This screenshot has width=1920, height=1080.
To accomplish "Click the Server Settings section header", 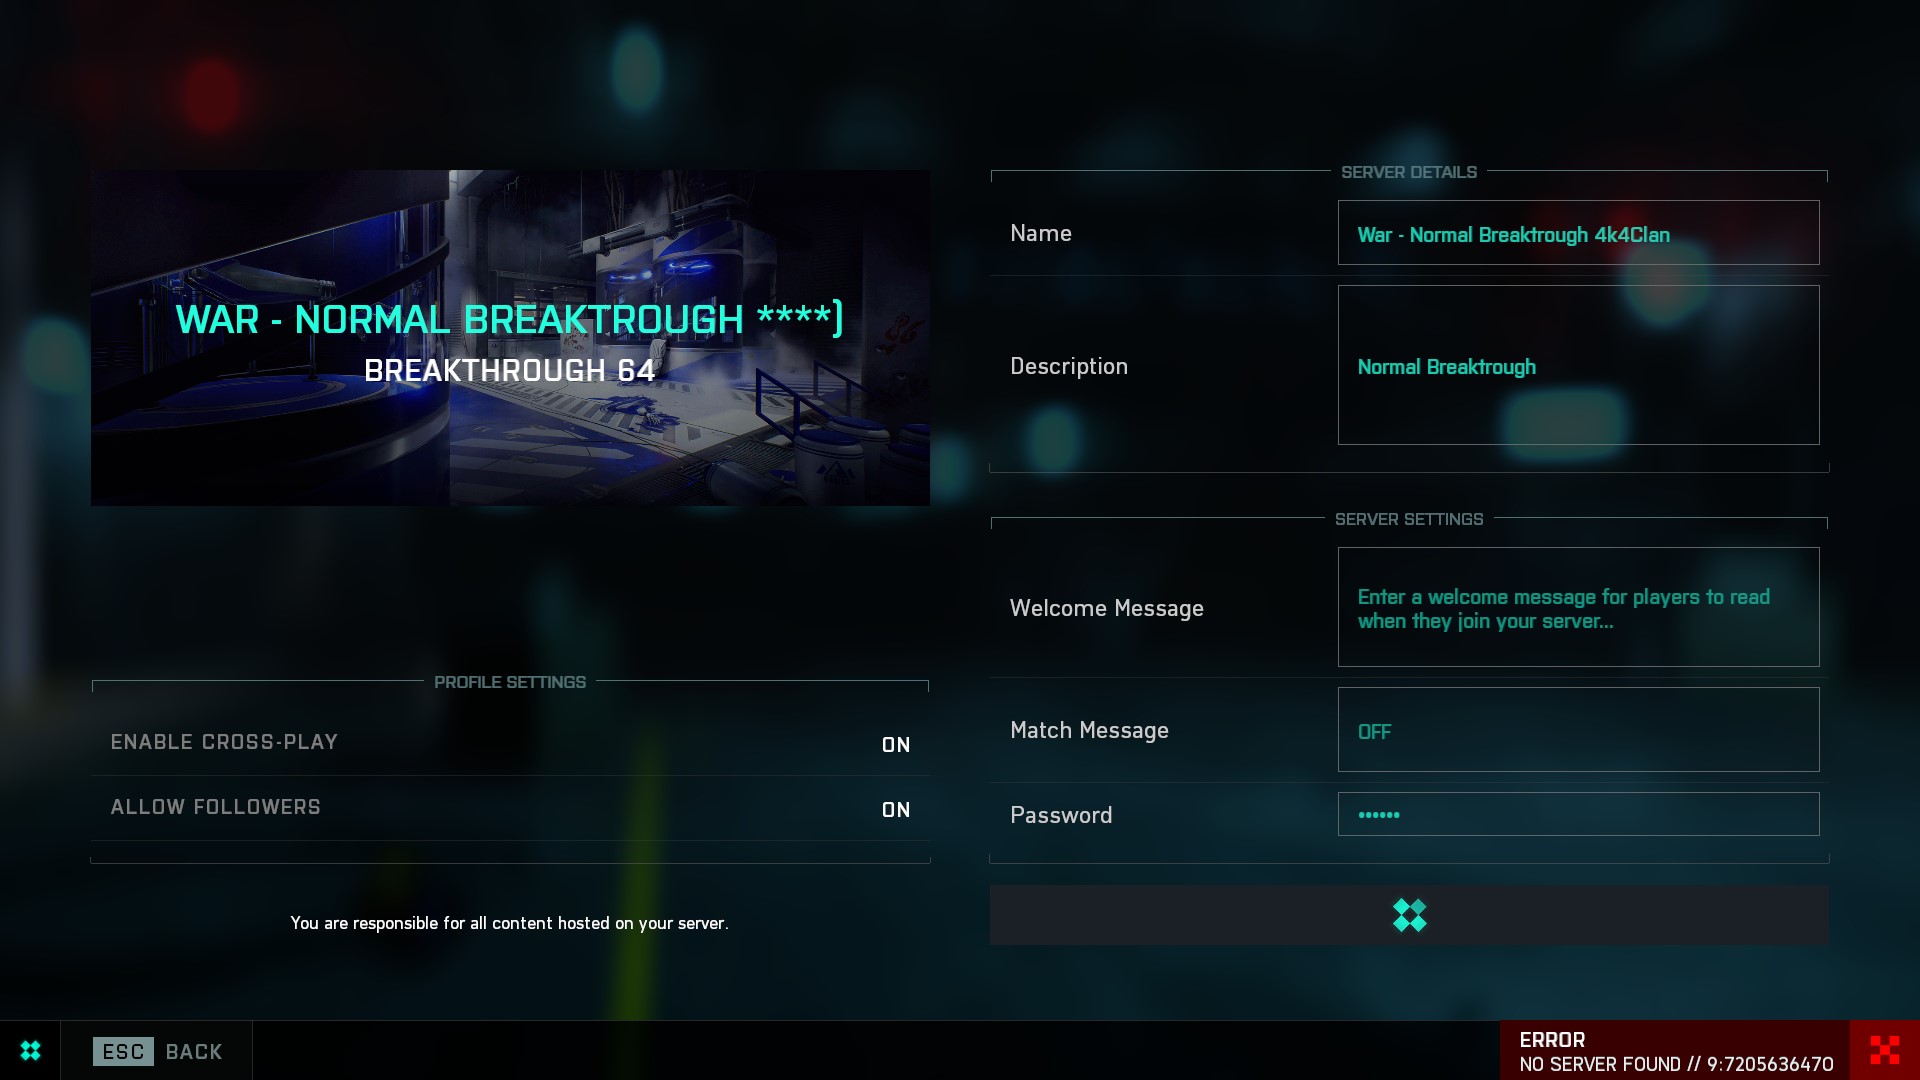I will (x=1409, y=519).
